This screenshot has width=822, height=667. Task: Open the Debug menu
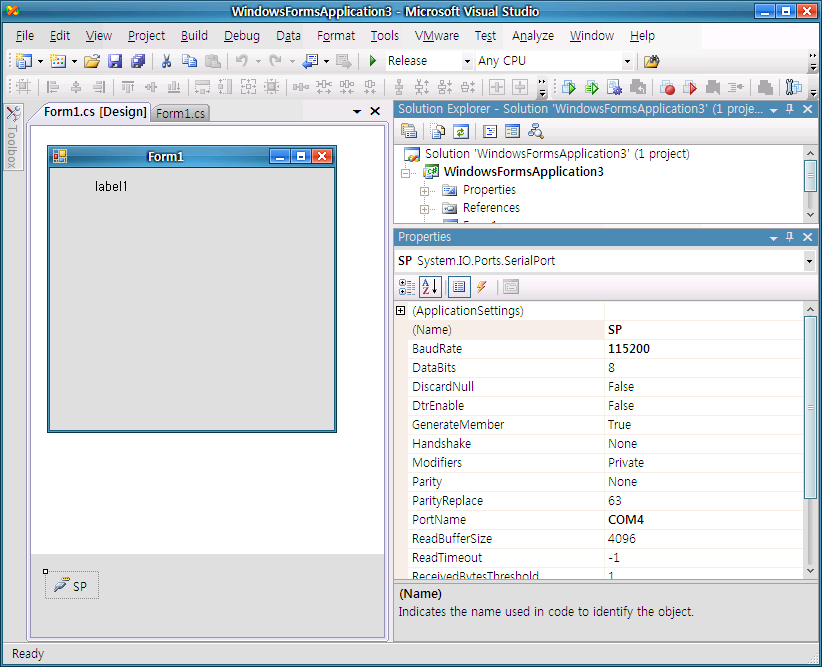point(242,36)
